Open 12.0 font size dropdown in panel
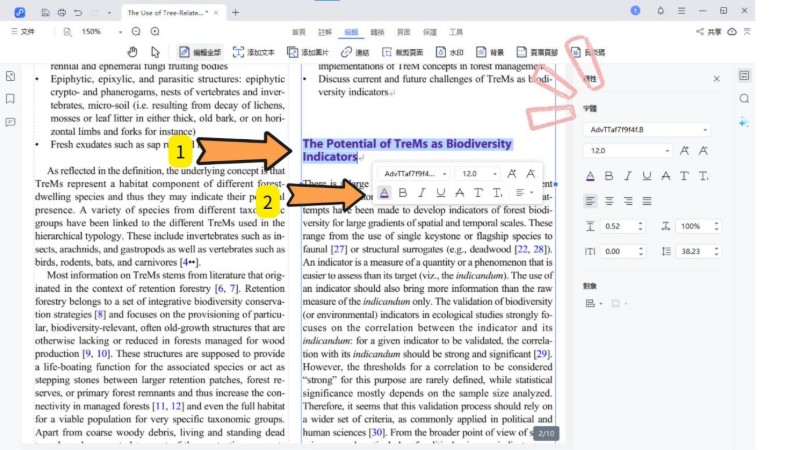This screenshot has height=450, width=800. click(x=628, y=151)
